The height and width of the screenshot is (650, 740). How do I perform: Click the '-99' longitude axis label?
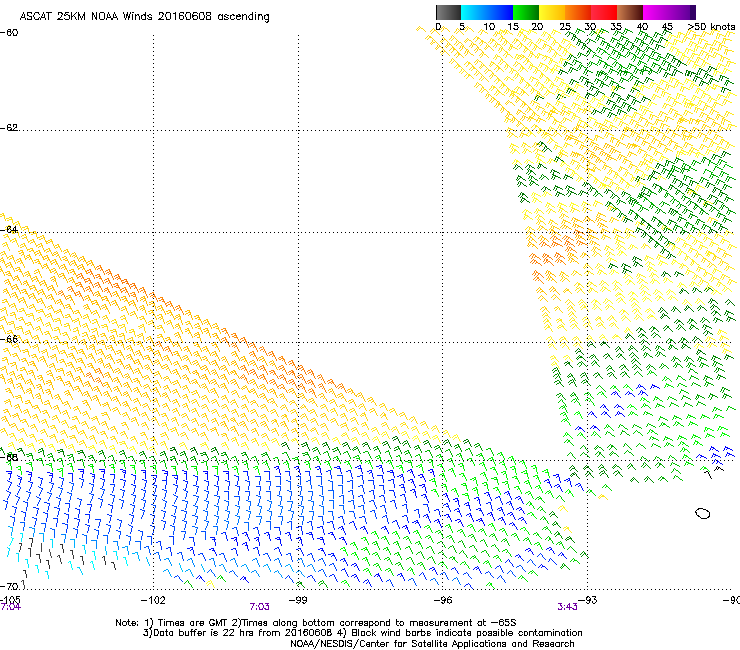(x=298, y=600)
